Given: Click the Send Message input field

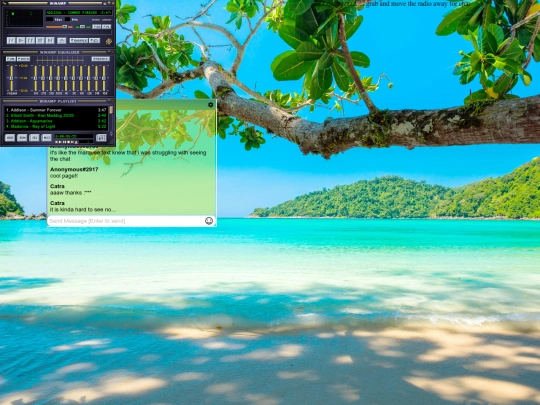Looking at the screenshot, I should (125, 221).
